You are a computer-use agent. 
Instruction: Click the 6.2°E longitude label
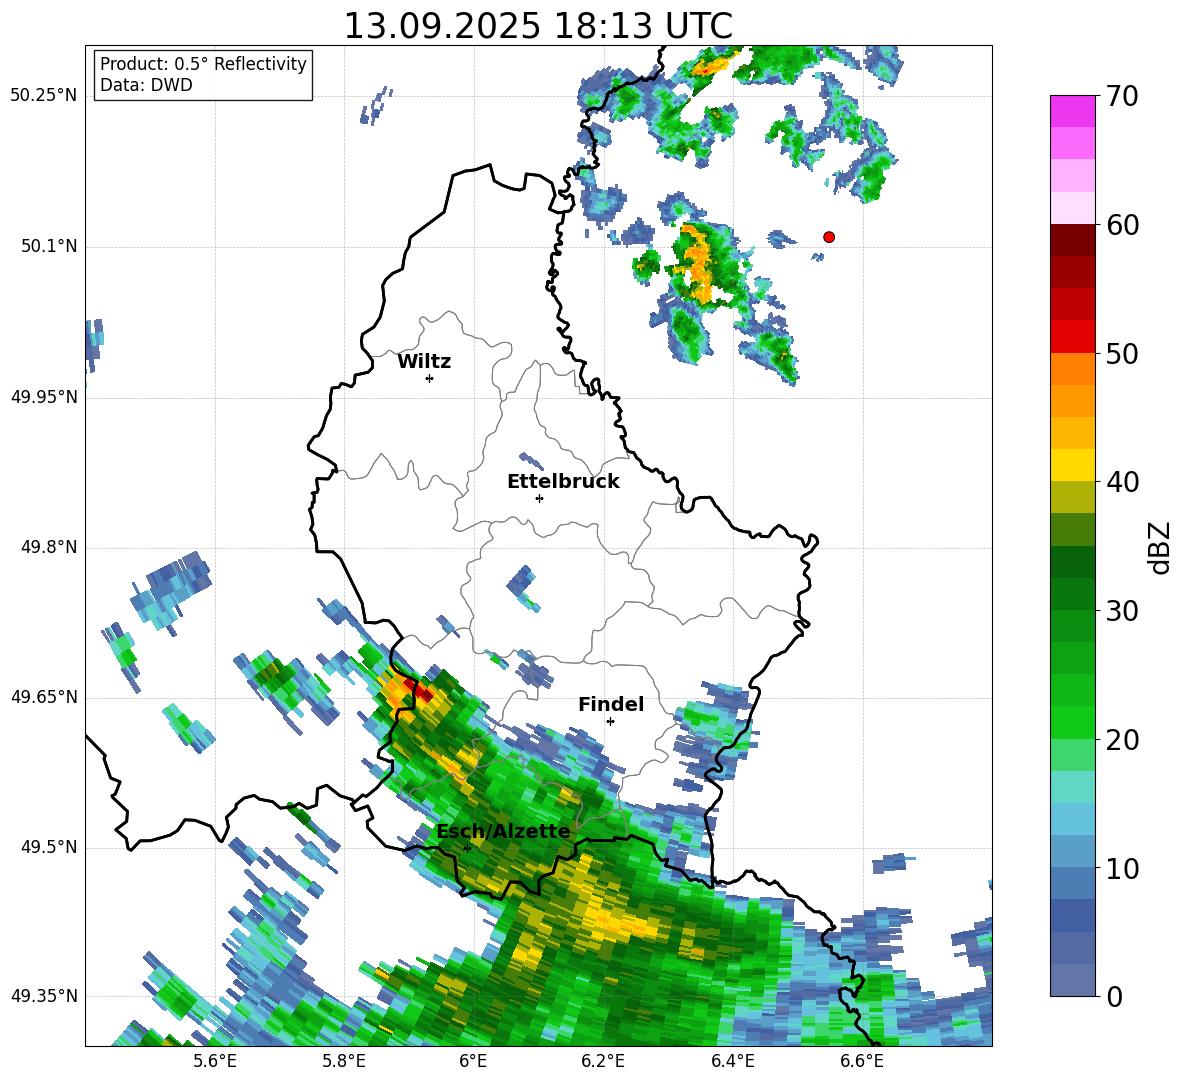pos(603,1061)
